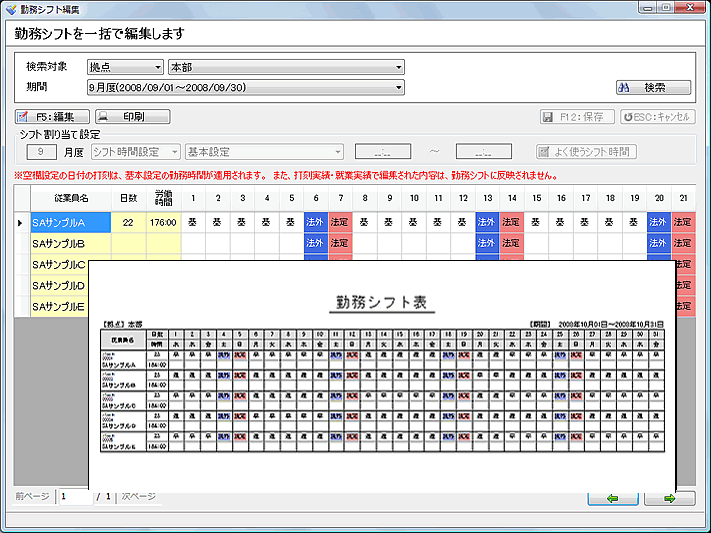
Task: Click the day 10 column header
Action: [x=414, y=198]
